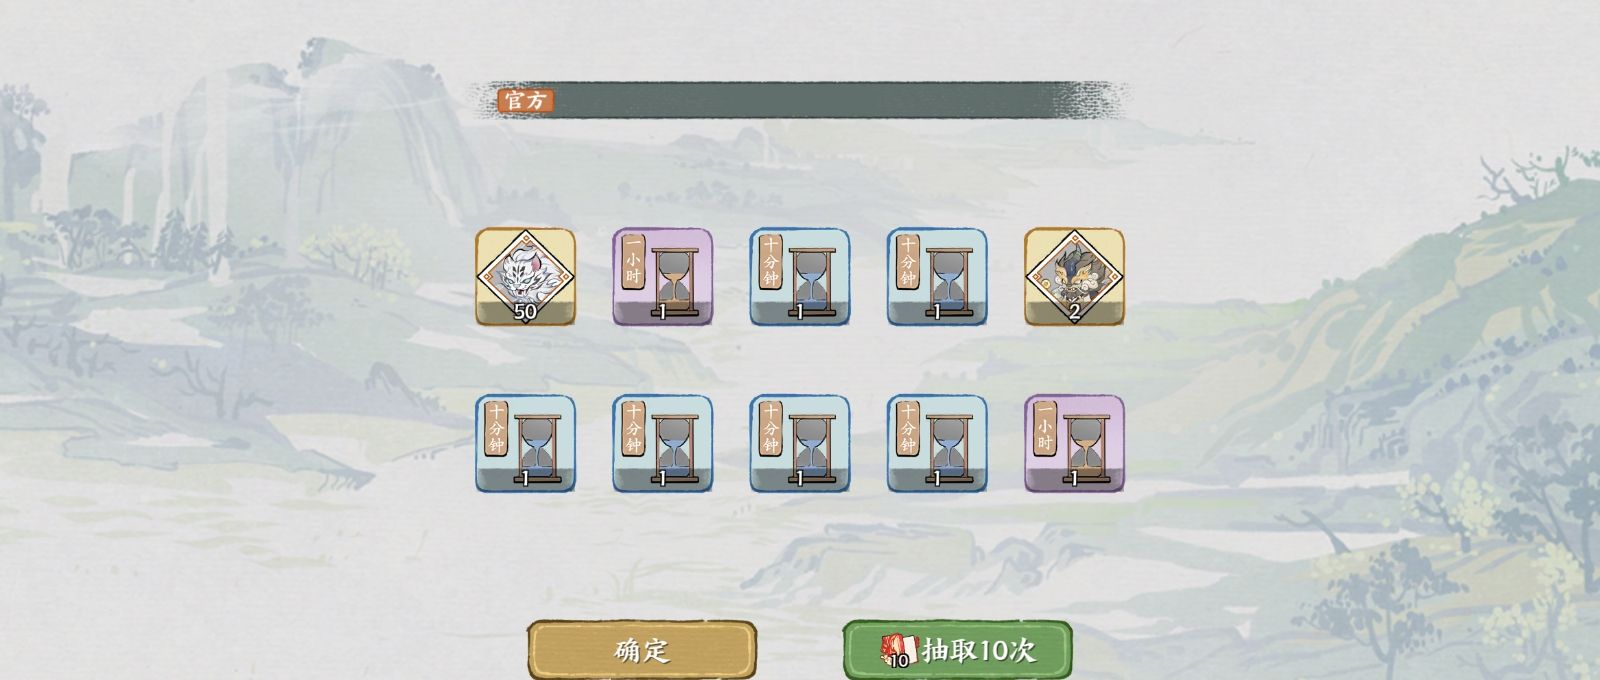Tap the golden beast shard reward showing 2
Image resolution: width=1600 pixels, height=680 pixels.
point(1074,277)
